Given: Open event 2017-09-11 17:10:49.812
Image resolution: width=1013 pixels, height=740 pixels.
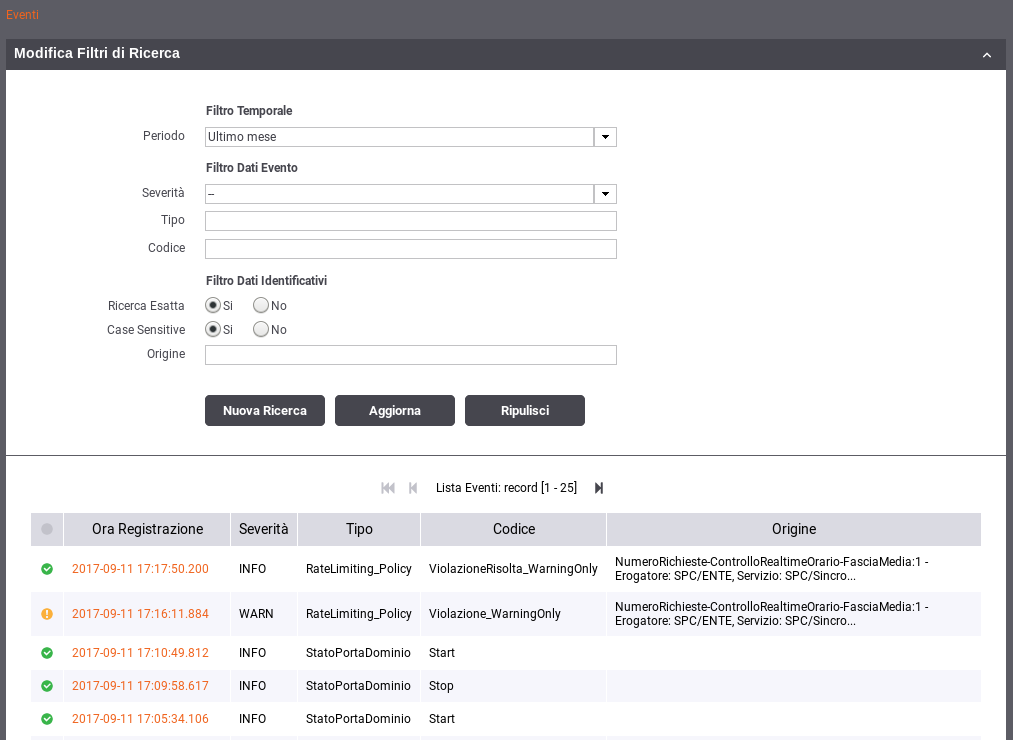Looking at the screenshot, I should pyautogui.click(x=140, y=653).
